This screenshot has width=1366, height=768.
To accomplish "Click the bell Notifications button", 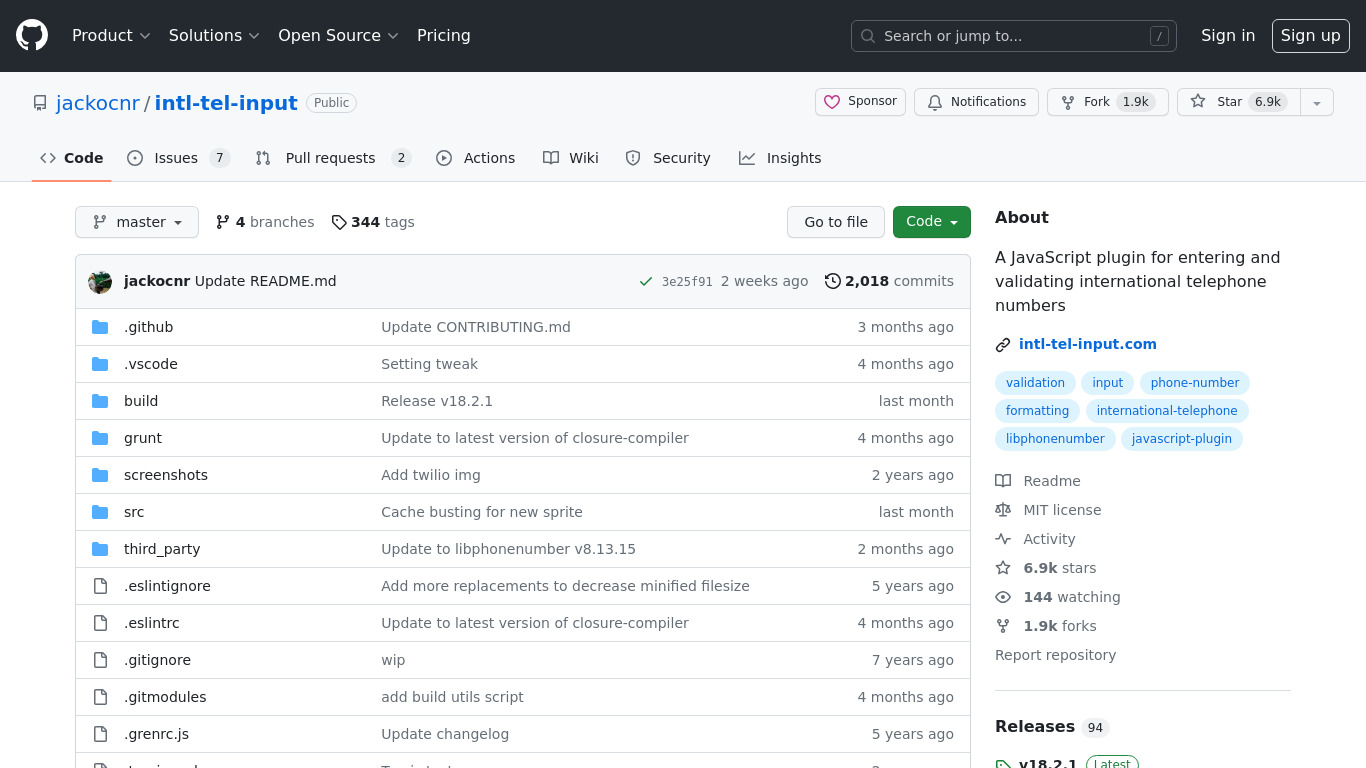I will pyautogui.click(x=976, y=102).
